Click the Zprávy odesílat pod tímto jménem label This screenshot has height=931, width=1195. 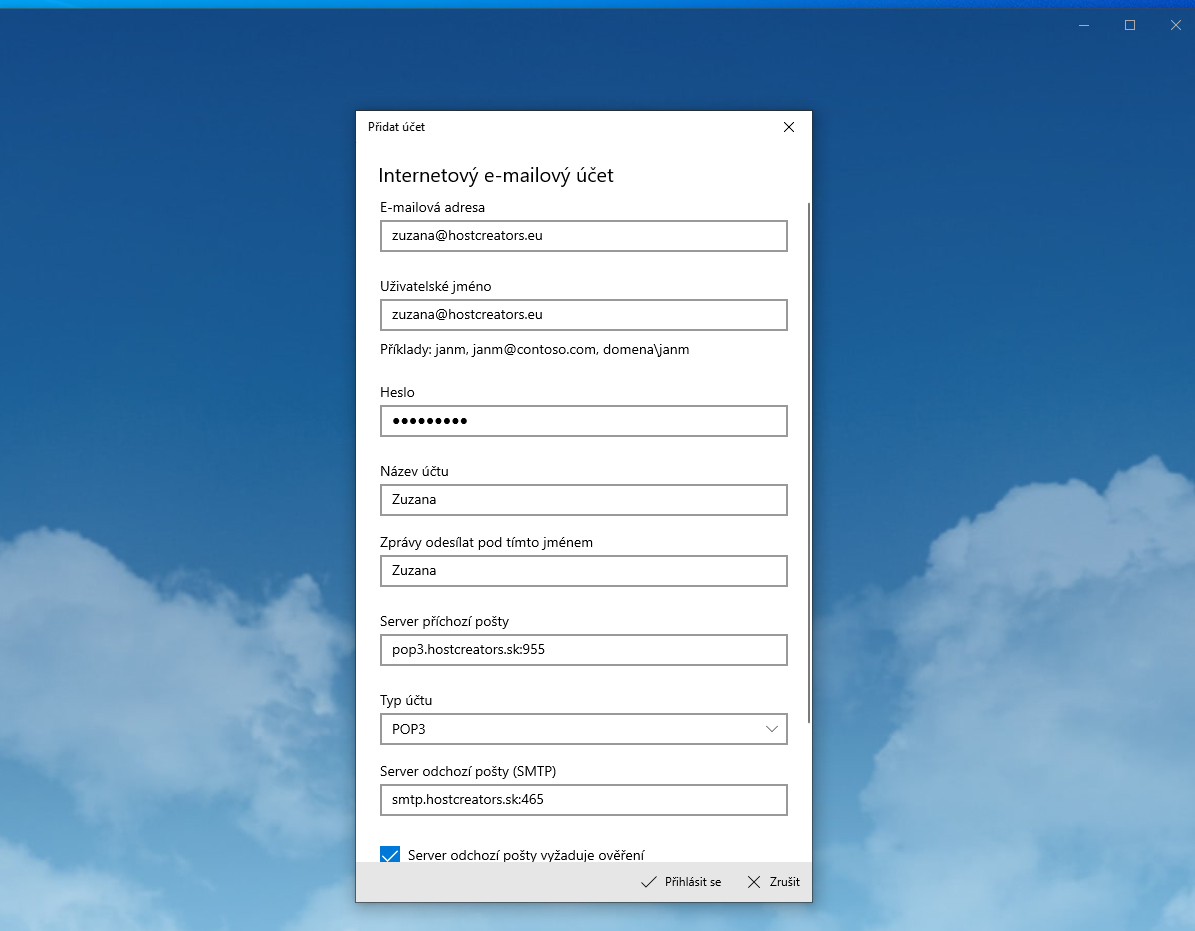[486, 542]
